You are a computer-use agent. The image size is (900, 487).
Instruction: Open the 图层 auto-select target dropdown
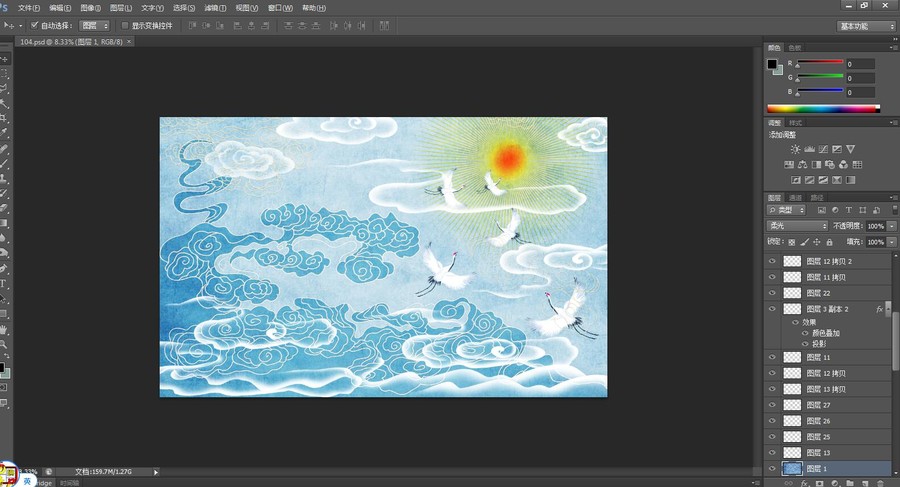click(94, 25)
